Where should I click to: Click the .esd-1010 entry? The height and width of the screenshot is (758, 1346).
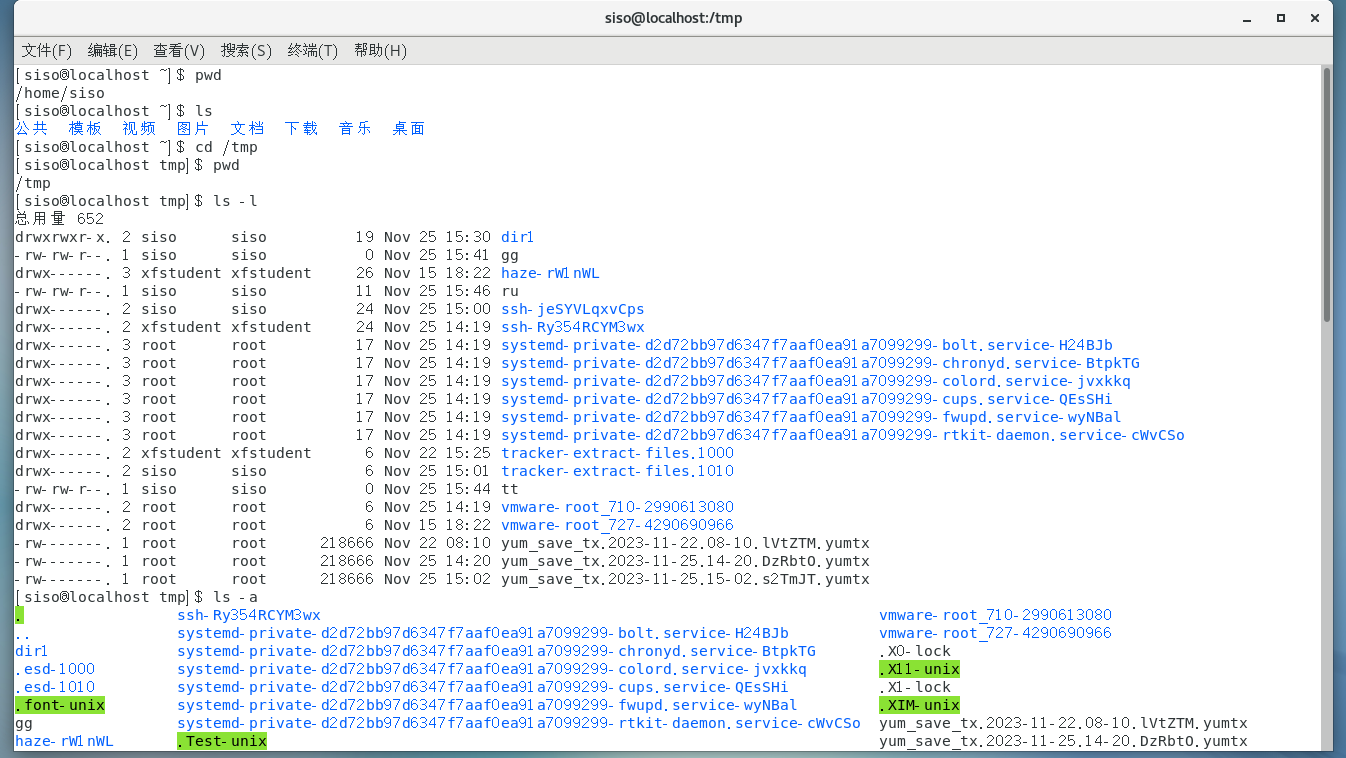tap(55, 687)
